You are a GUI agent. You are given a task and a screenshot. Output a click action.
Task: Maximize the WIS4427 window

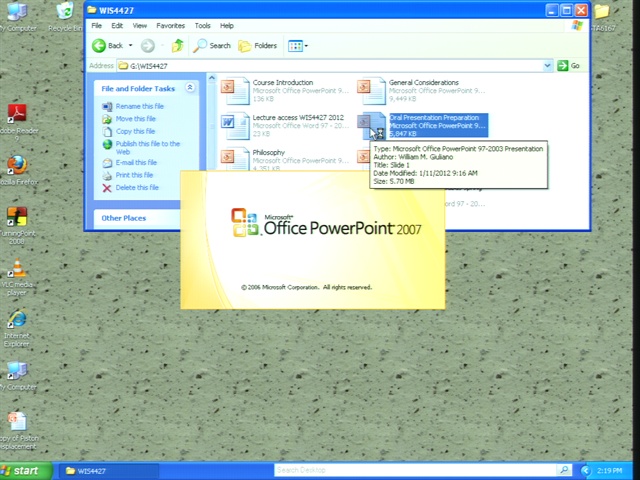567,11
